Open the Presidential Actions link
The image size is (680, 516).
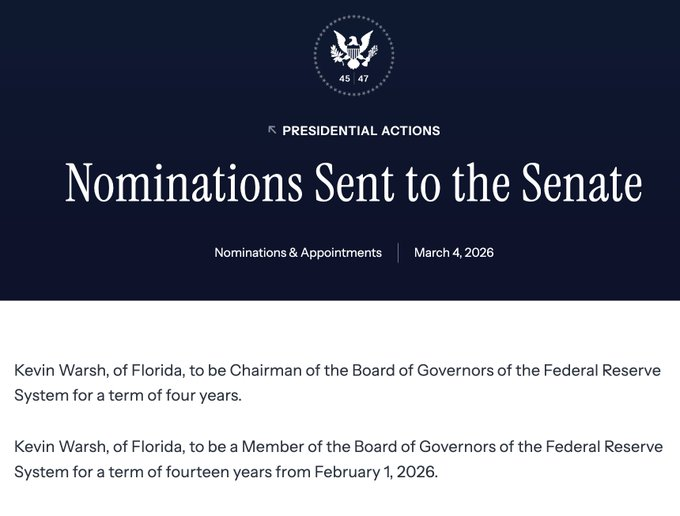[x=361, y=130]
